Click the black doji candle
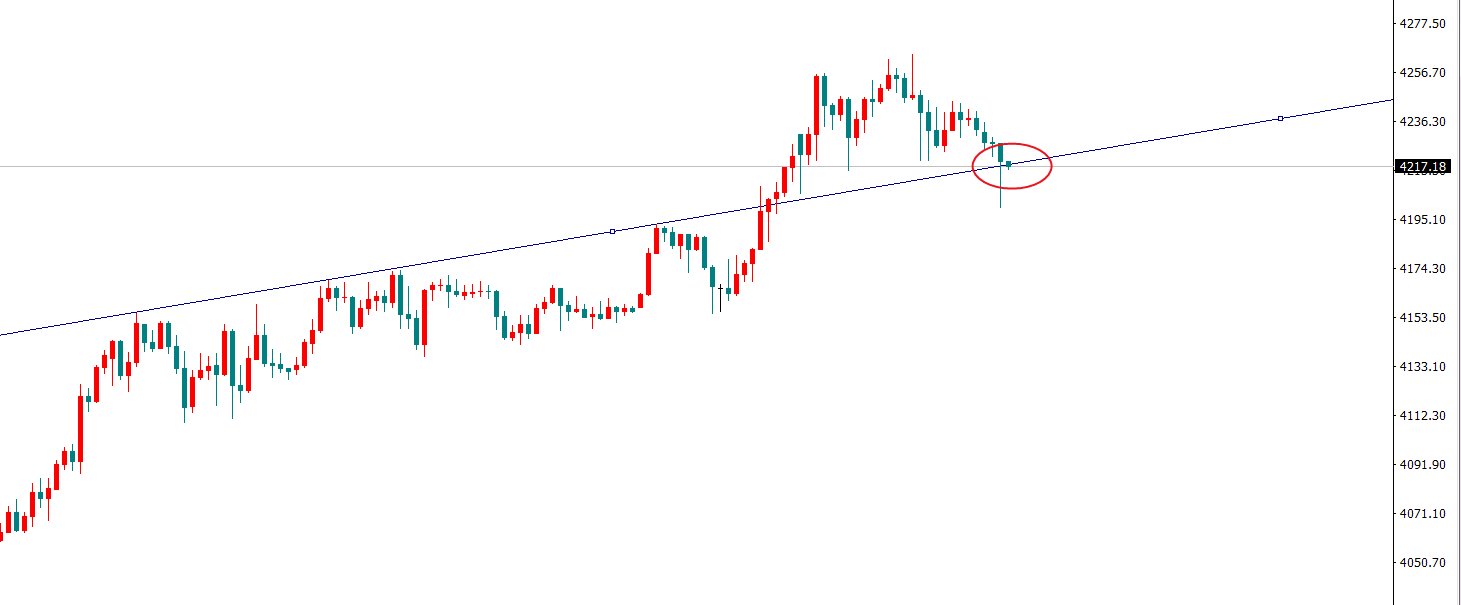Image resolution: width=1461 pixels, height=605 pixels. (x=720, y=289)
